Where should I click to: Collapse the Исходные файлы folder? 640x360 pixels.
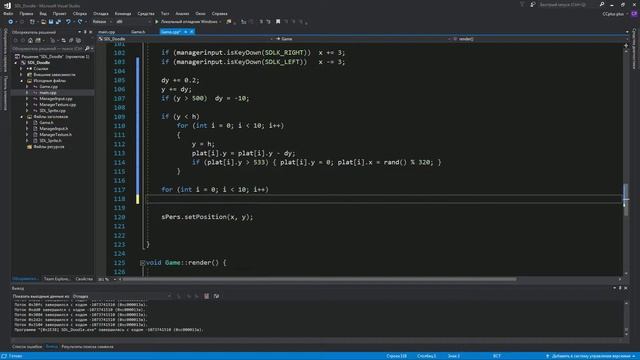tap(22, 81)
